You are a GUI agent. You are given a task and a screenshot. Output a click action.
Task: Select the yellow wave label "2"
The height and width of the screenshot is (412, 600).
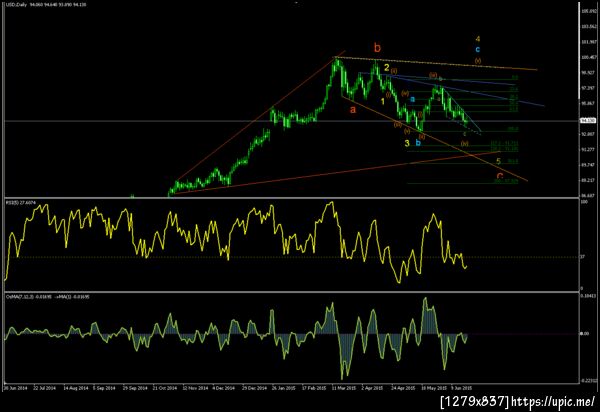(387, 68)
